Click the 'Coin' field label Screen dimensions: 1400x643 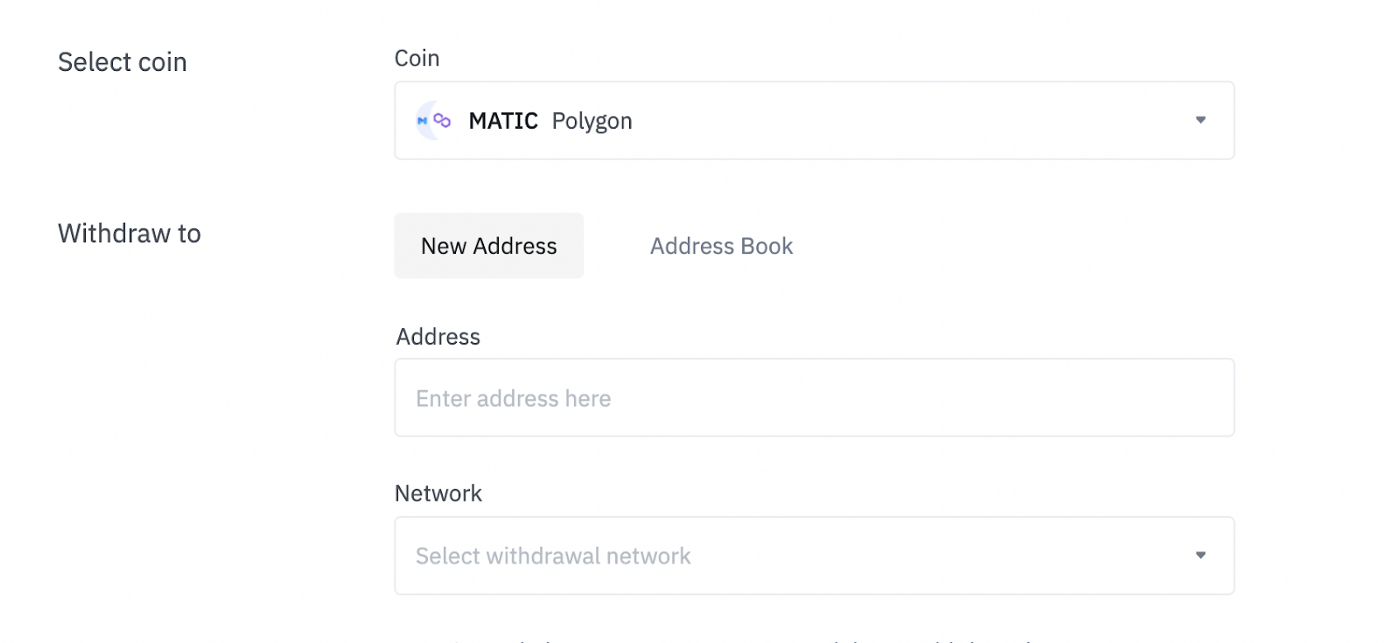coord(417,58)
